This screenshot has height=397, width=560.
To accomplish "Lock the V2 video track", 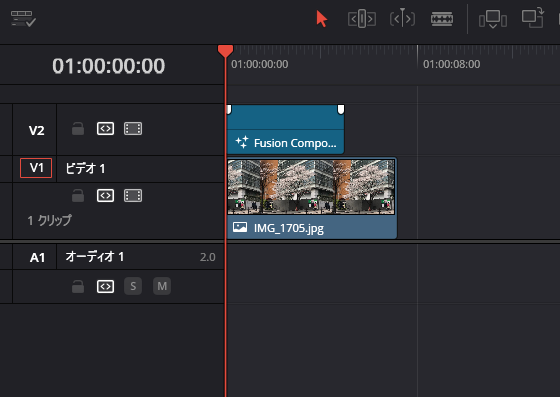I will tap(78, 129).
